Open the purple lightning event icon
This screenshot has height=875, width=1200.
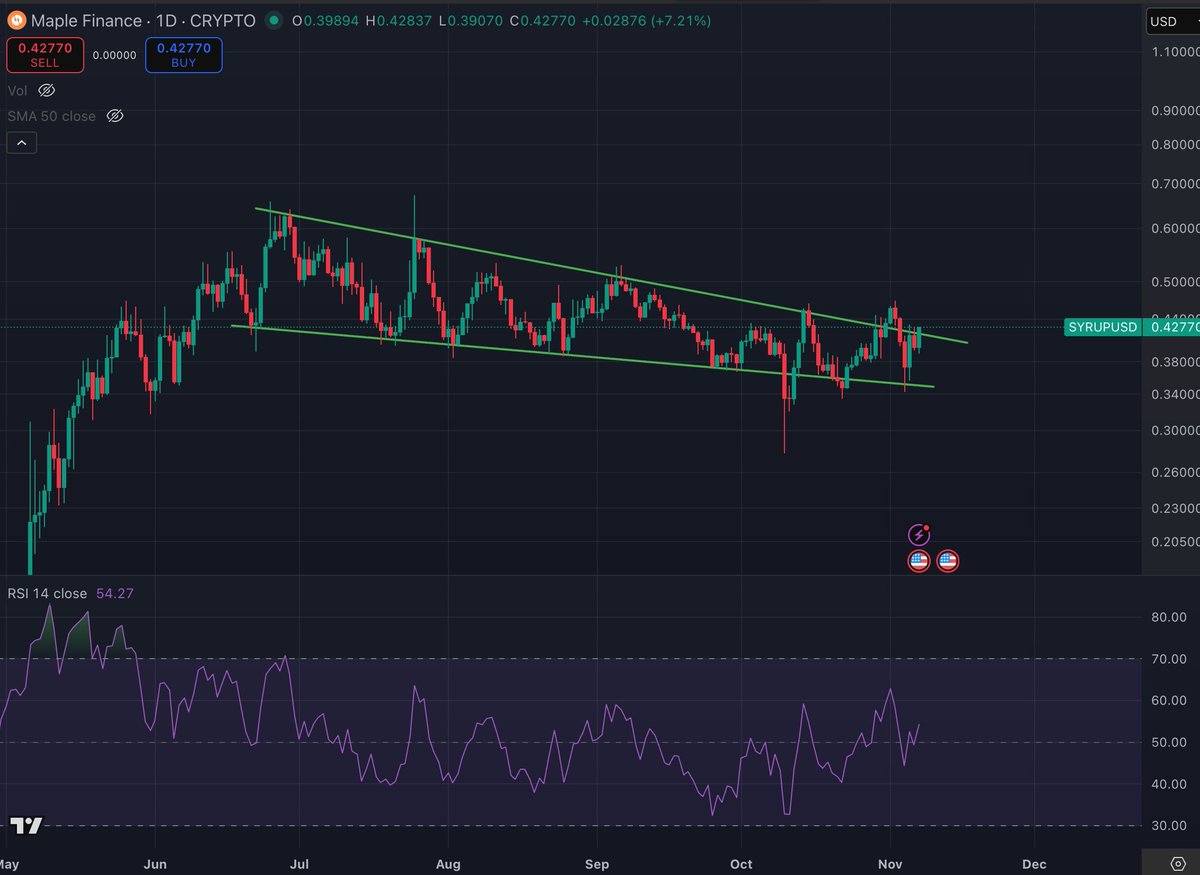918,535
